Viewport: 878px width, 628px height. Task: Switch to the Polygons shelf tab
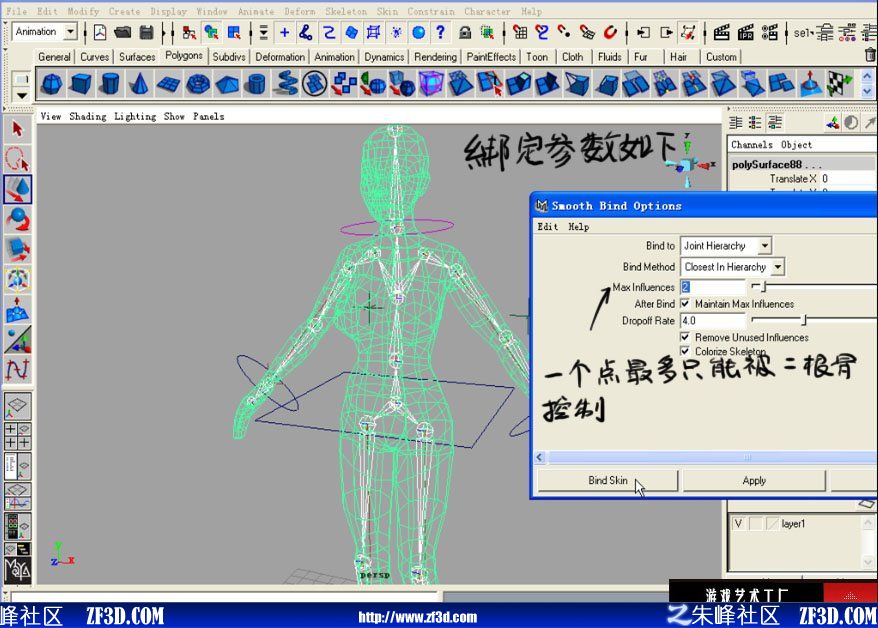click(184, 56)
